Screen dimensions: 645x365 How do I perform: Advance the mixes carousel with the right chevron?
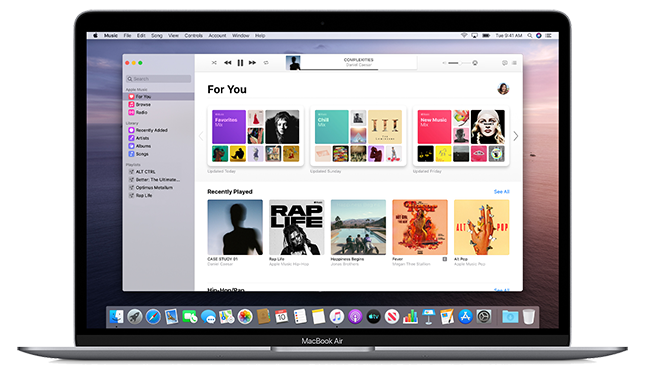pos(516,136)
